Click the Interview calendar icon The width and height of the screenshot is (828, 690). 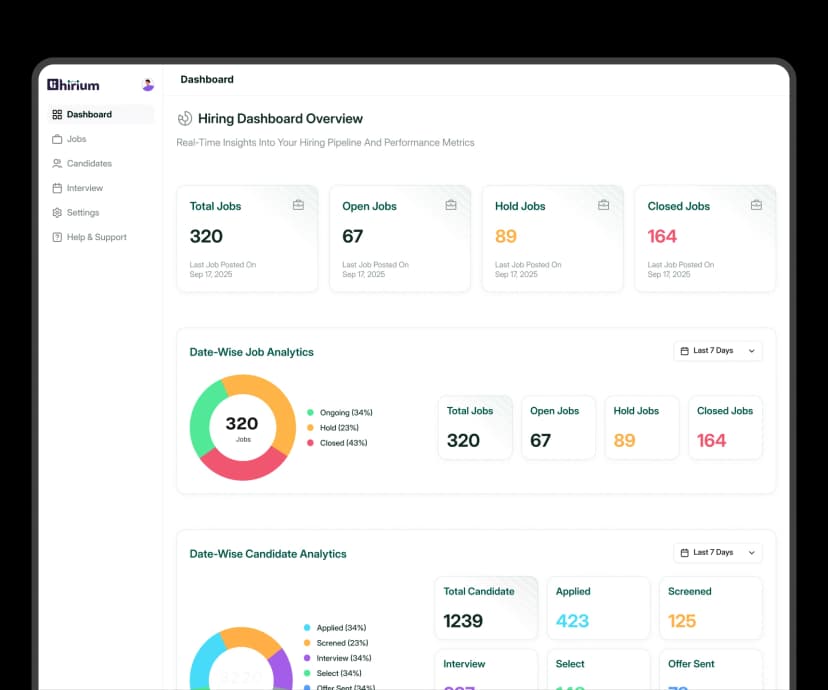pos(58,188)
